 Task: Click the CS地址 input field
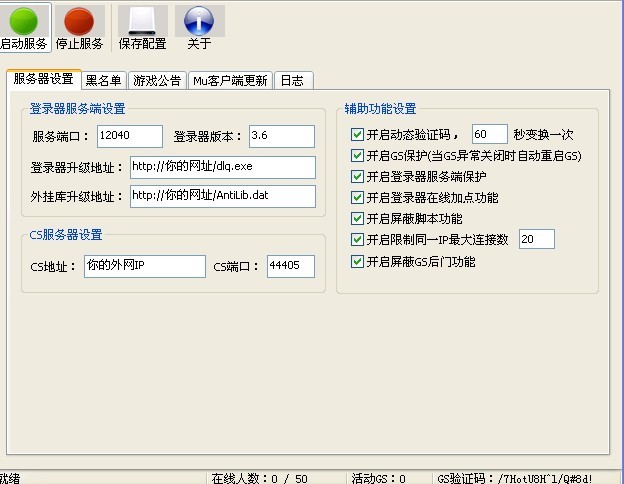[143, 266]
